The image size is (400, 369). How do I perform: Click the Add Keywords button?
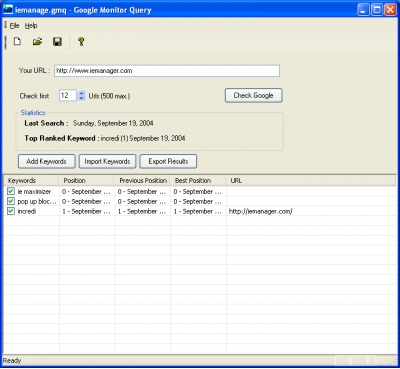[46, 161]
